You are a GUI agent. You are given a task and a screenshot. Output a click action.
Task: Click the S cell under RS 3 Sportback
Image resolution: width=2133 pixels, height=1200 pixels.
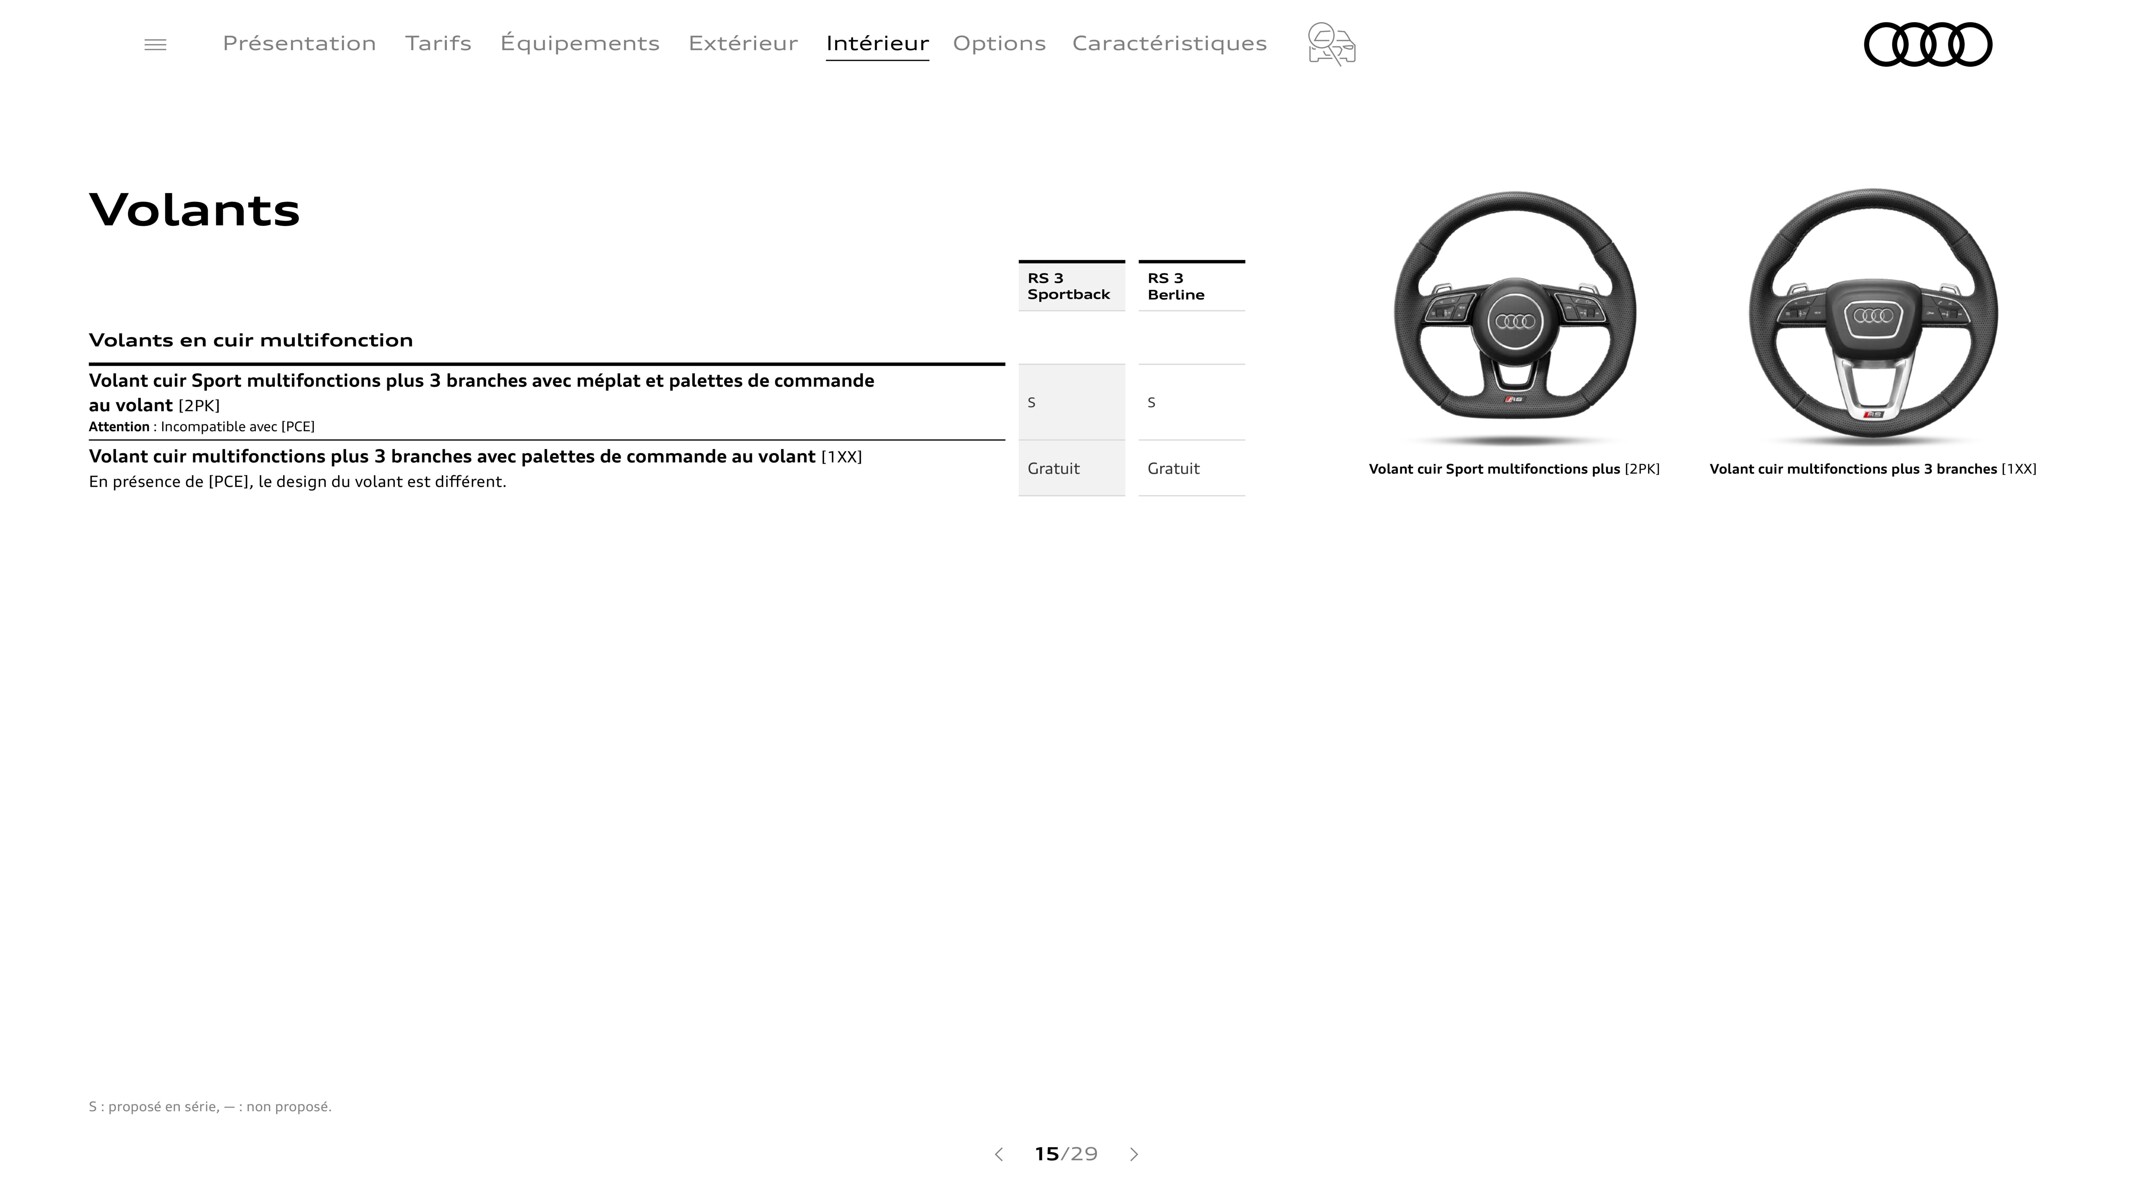coord(1071,402)
